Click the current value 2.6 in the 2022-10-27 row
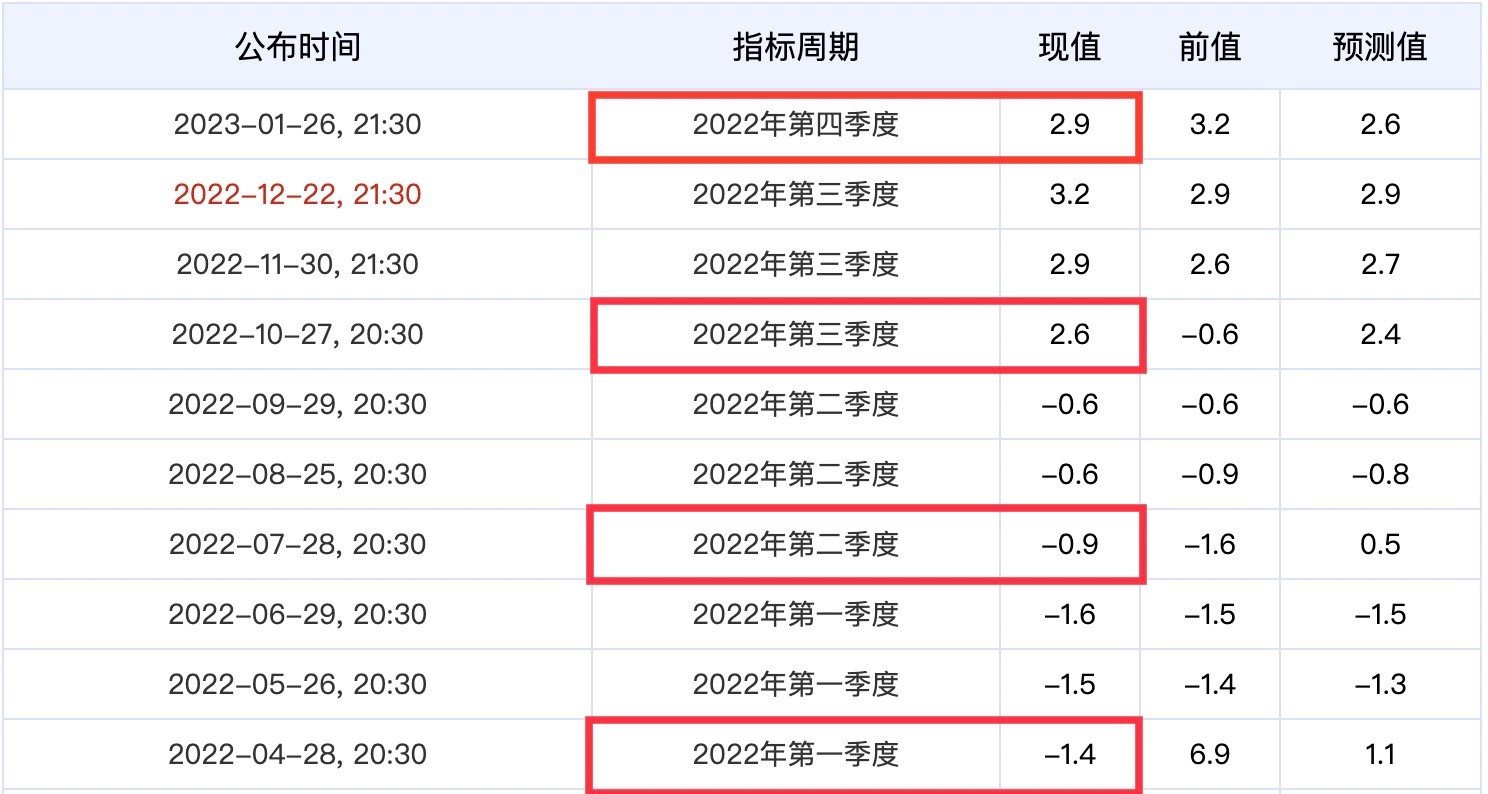 tap(1069, 334)
